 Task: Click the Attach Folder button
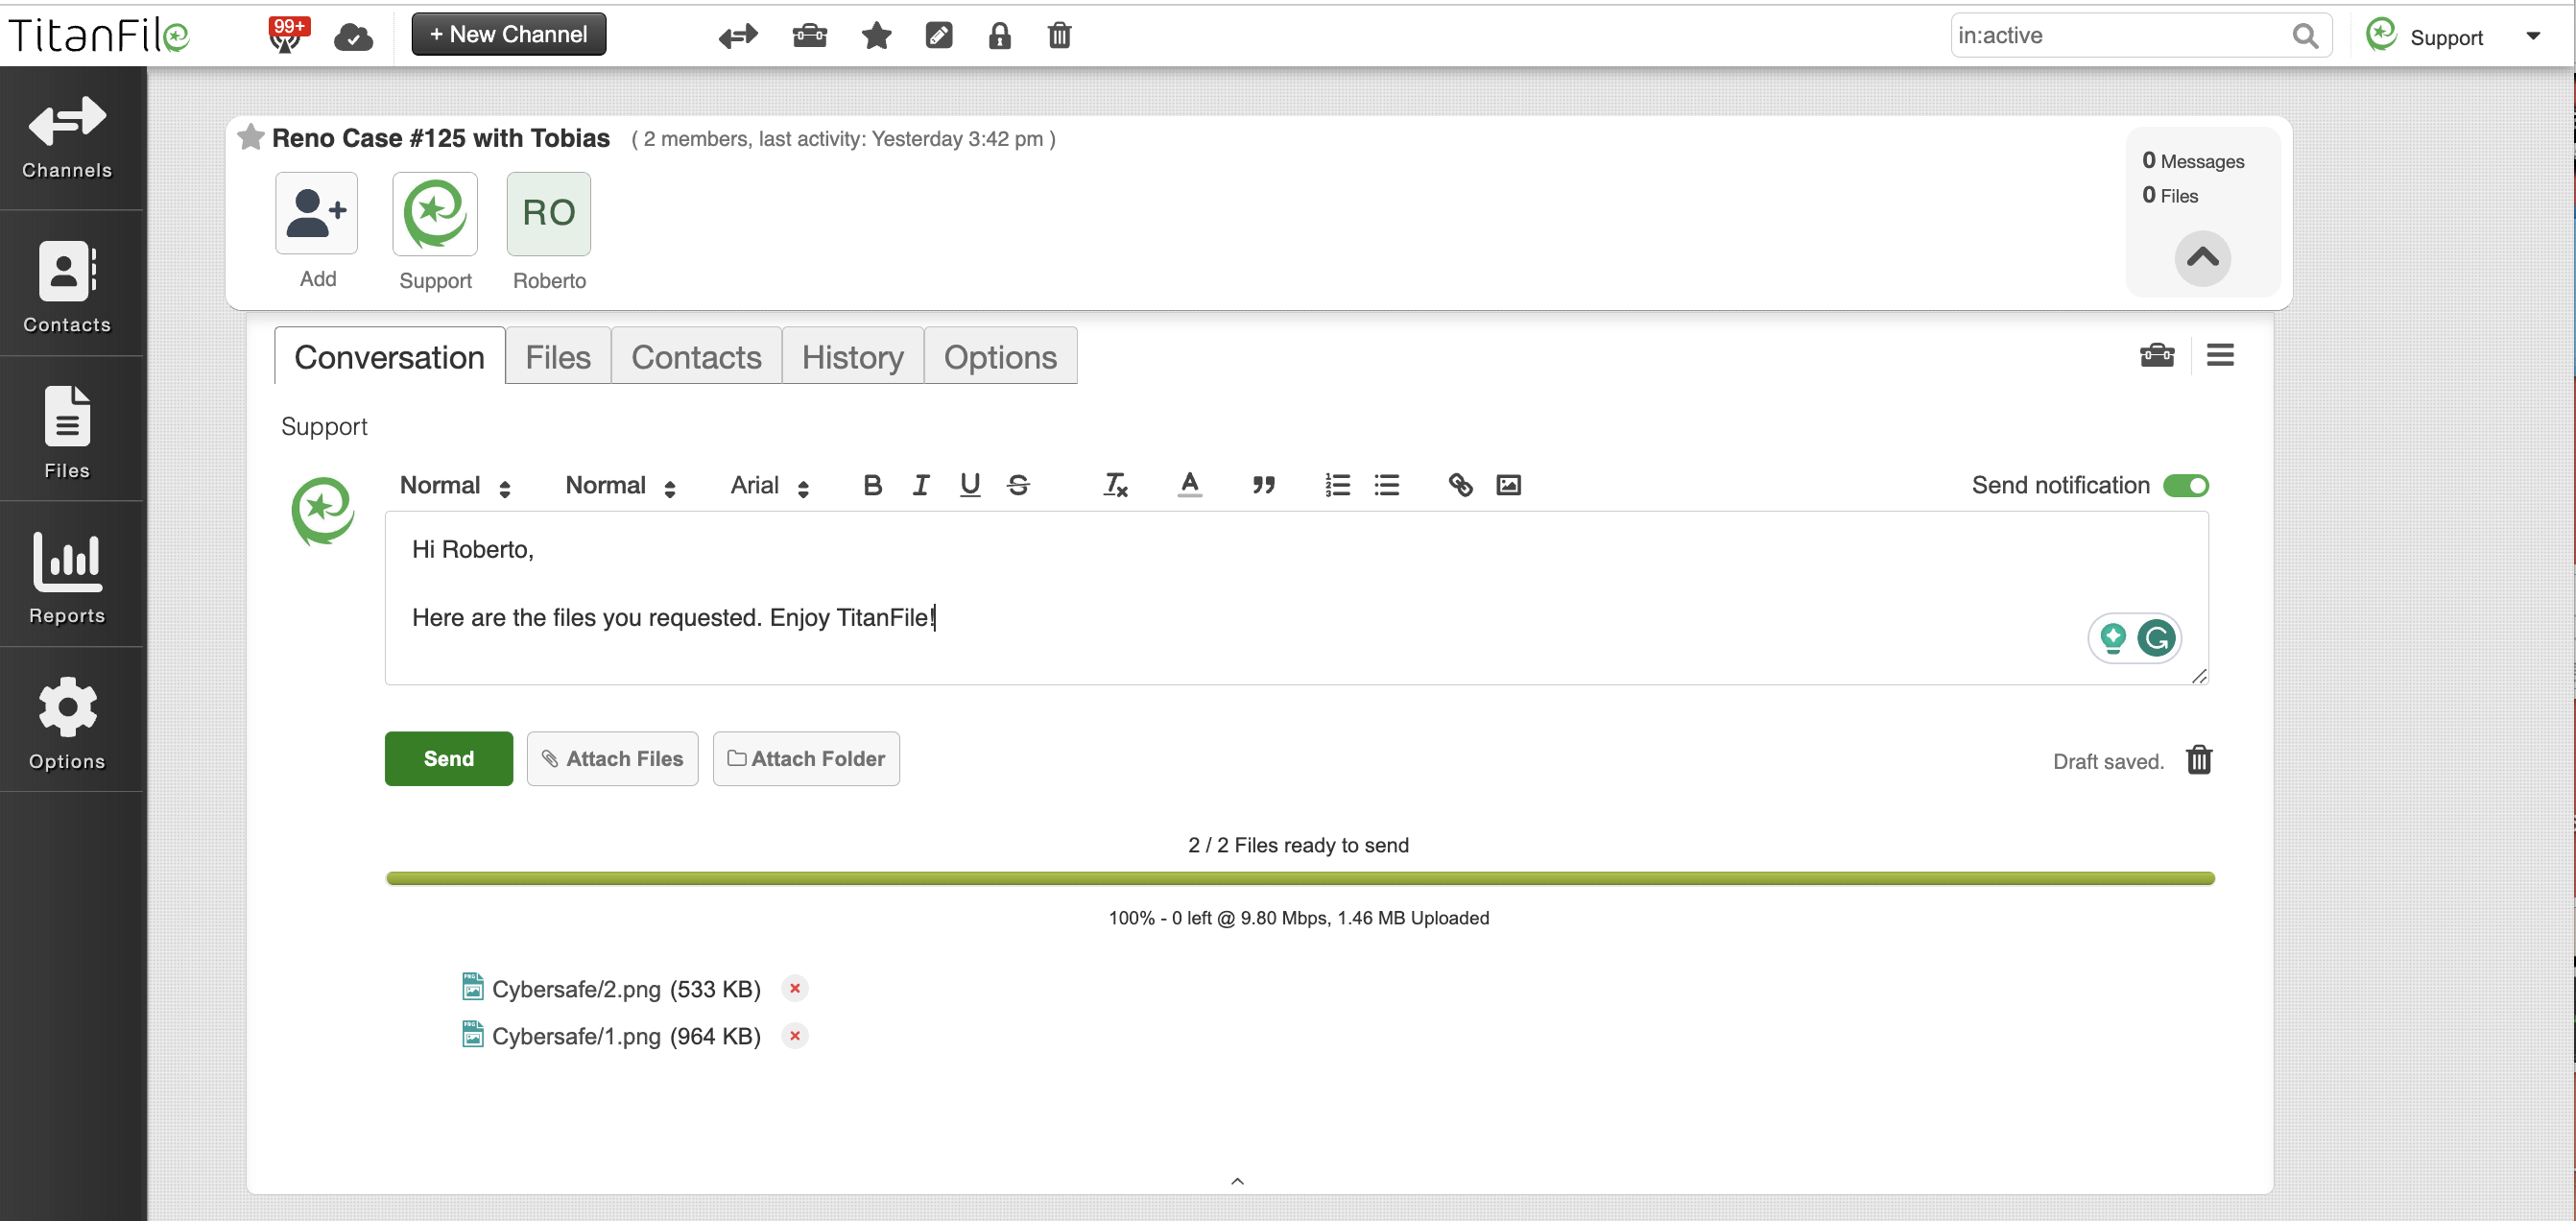tap(806, 758)
